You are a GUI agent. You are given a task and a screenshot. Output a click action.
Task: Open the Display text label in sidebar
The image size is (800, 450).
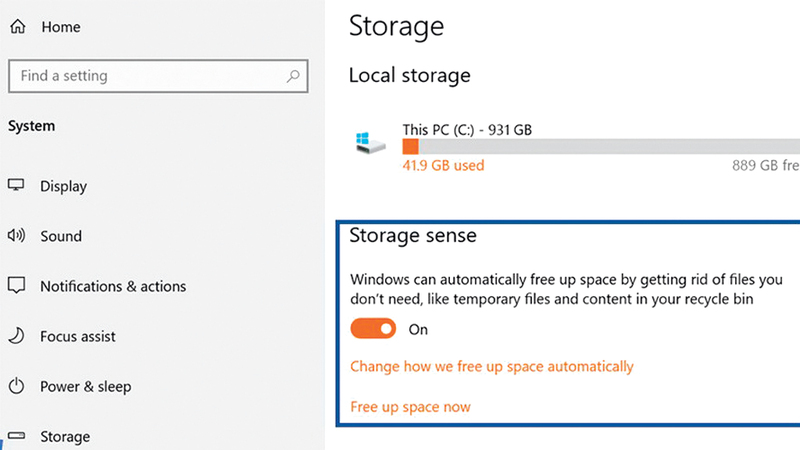pos(63,186)
